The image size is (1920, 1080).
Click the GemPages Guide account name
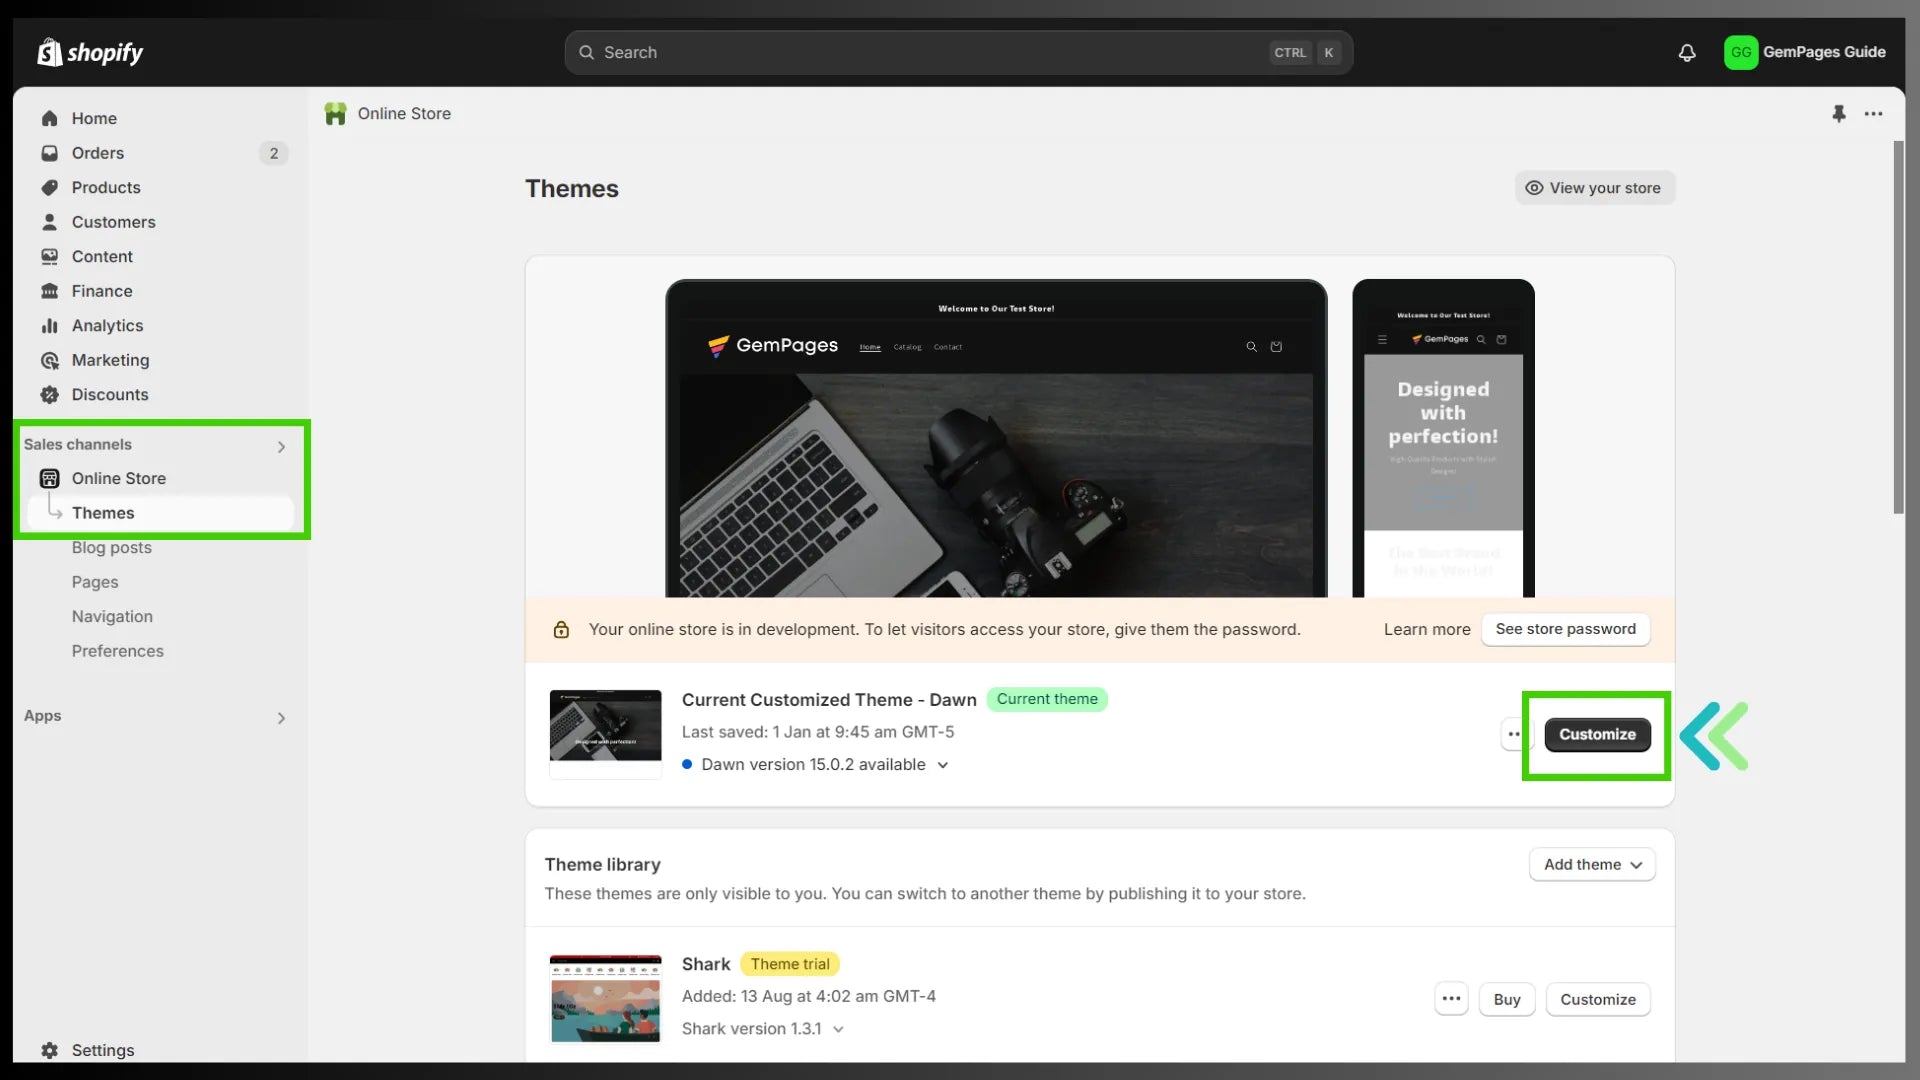point(1824,52)
